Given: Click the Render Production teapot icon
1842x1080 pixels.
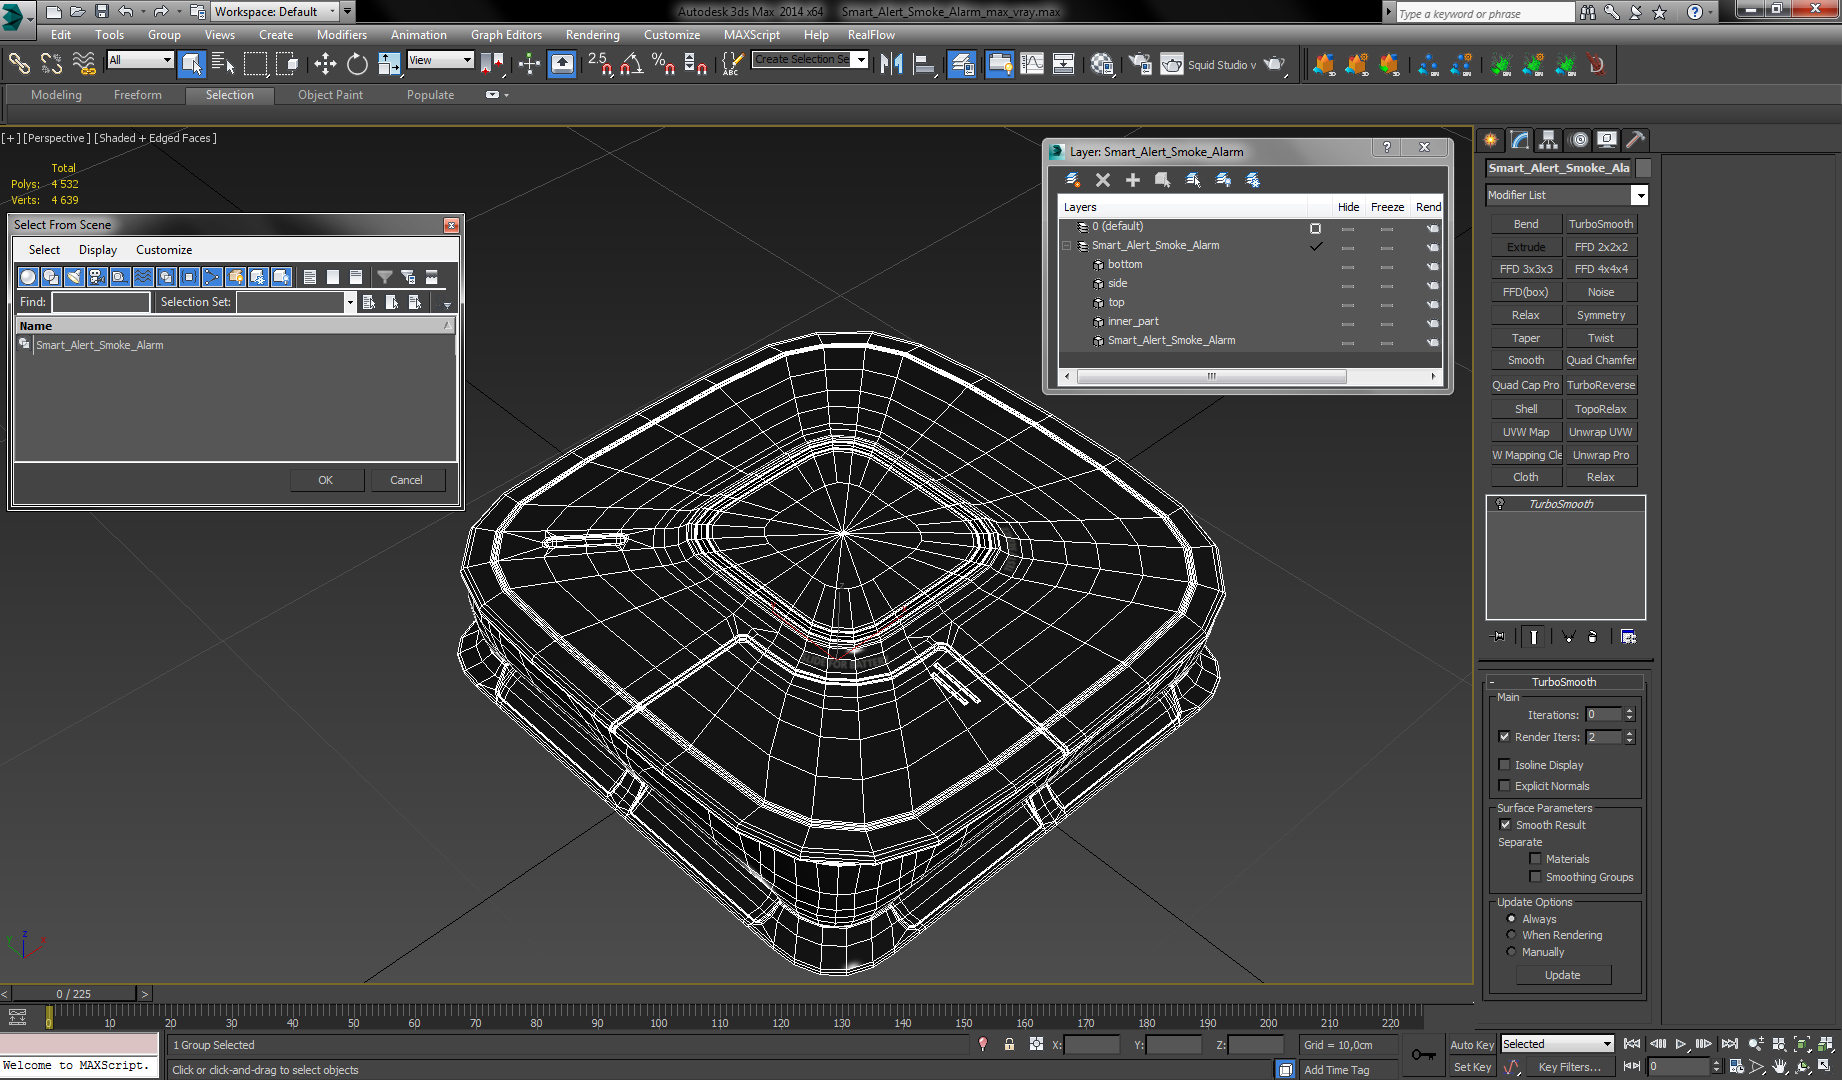Looking at the screenshot, I should (x=1274, y=64).
